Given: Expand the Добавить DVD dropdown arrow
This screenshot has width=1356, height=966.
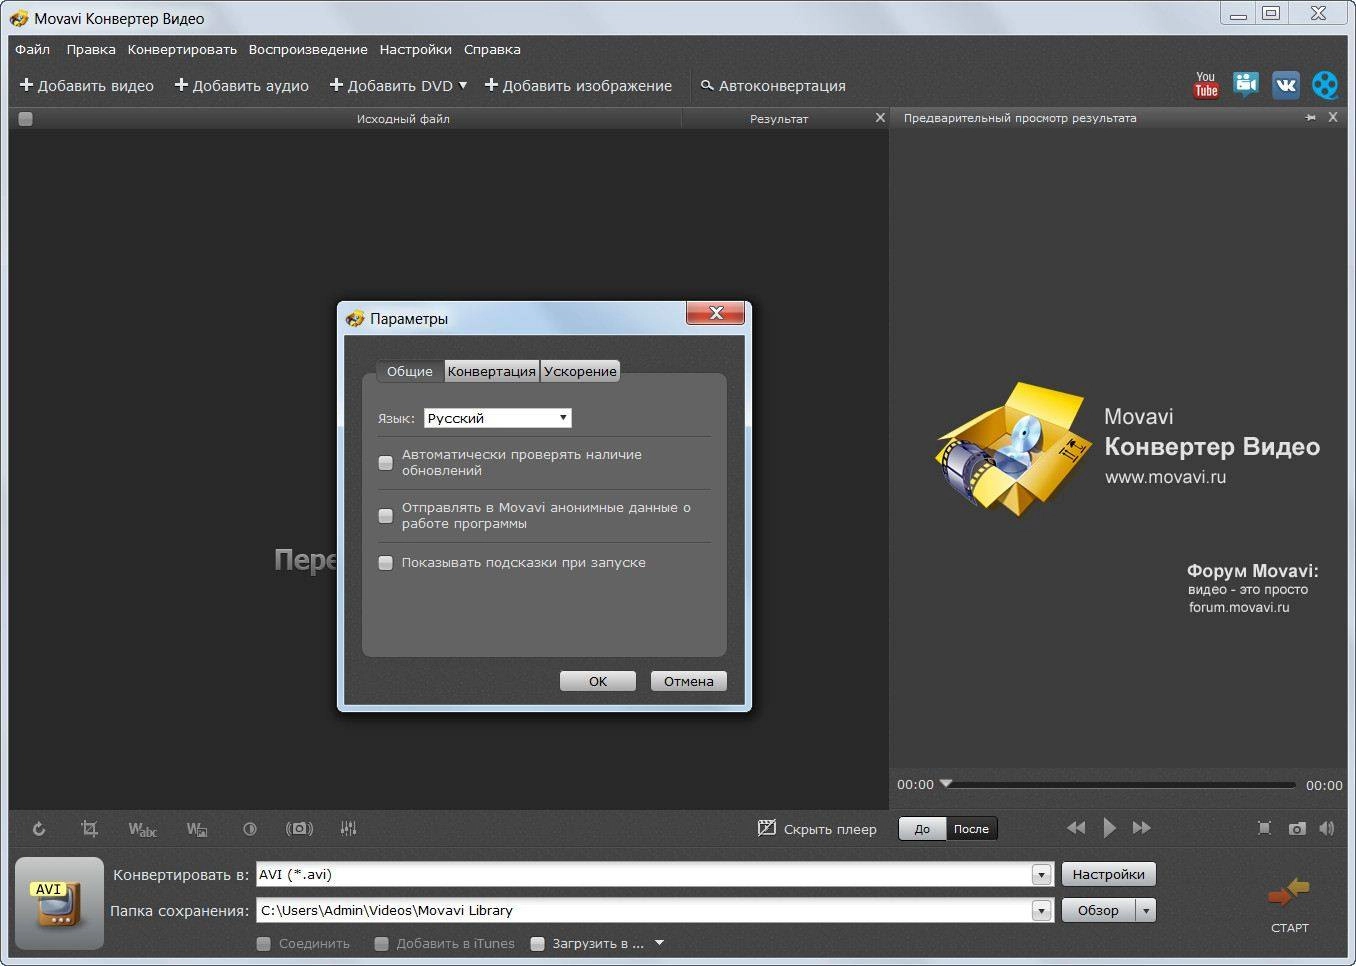Looking at the screenshot, I should [463, 86].
